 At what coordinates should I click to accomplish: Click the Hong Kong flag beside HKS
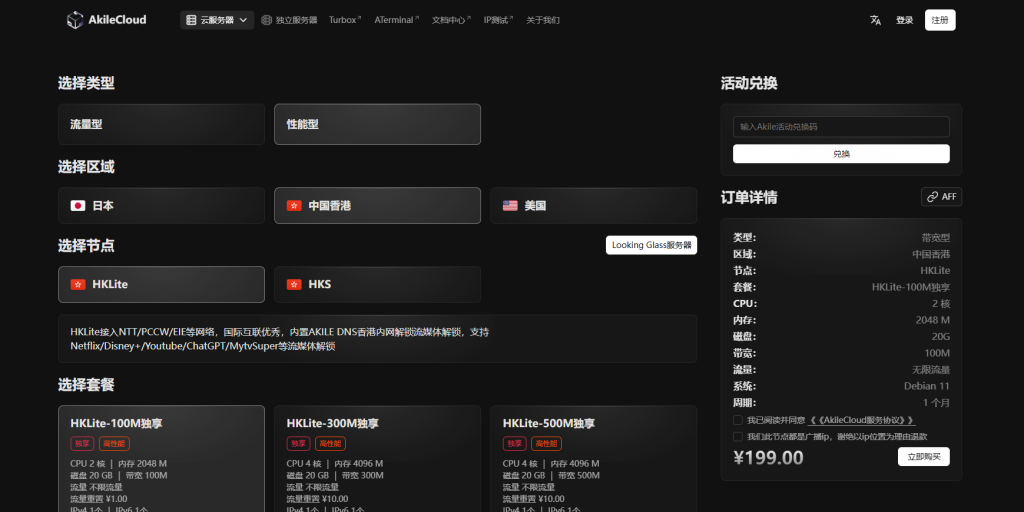click(x=294, y=285)
